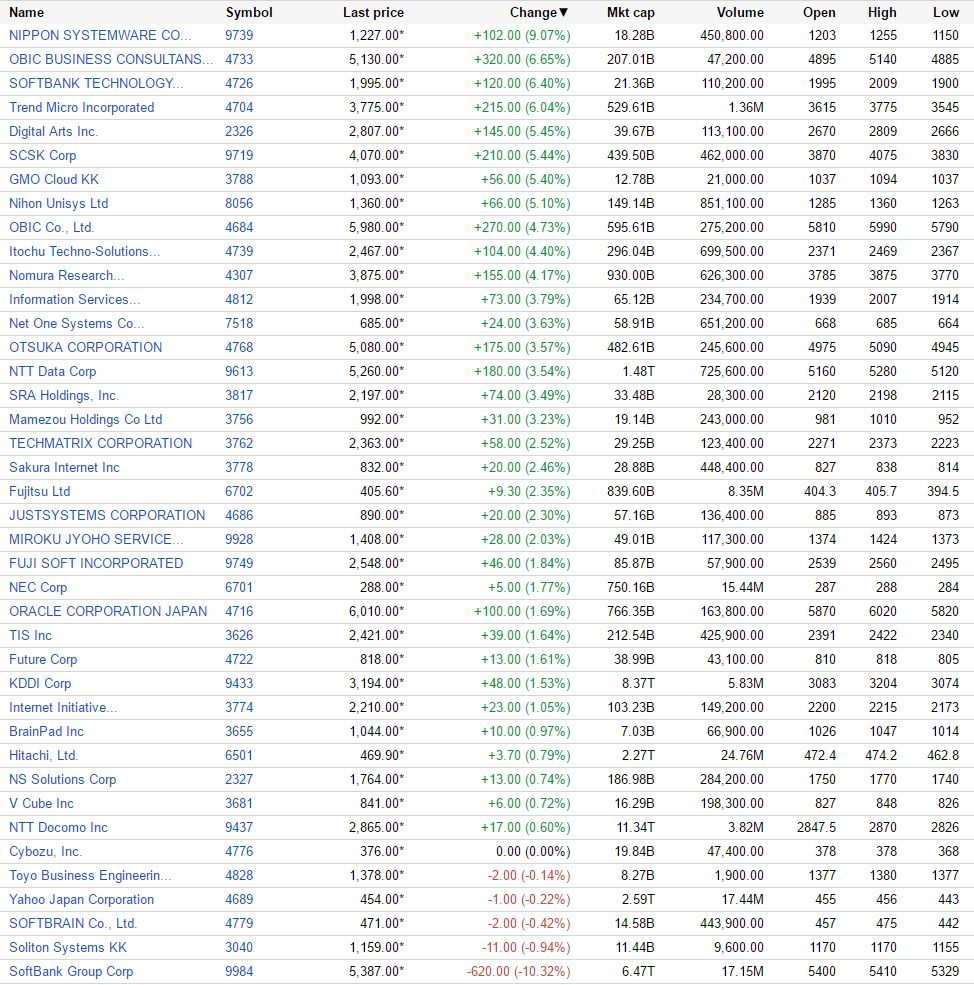Open Cybozu, Inc. link
This screenshot has width=974, height=985.
45,851
